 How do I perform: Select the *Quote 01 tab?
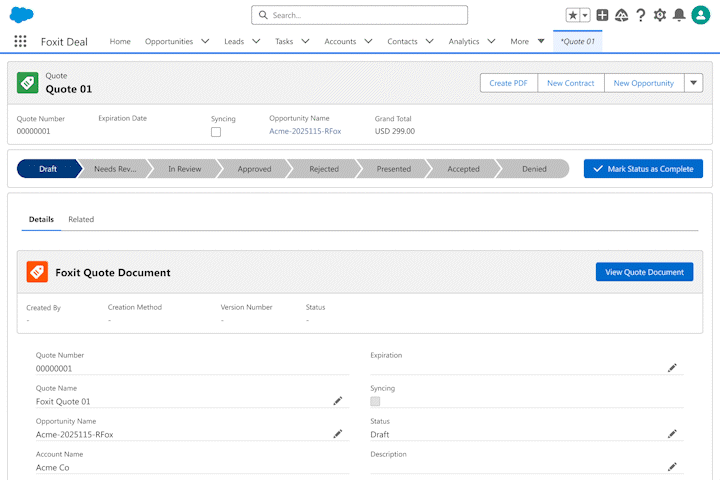(578, 41)
